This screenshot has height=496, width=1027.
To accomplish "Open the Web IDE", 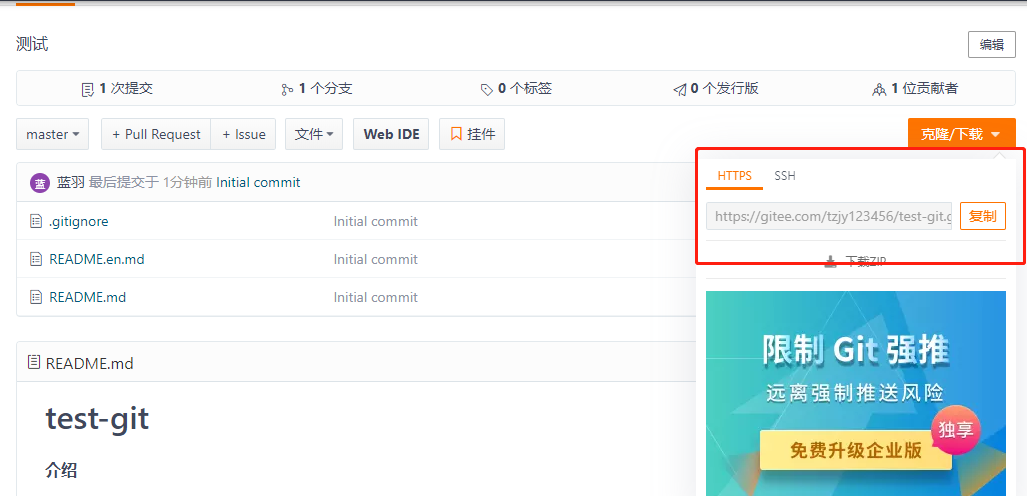I will tap(391, 134).
